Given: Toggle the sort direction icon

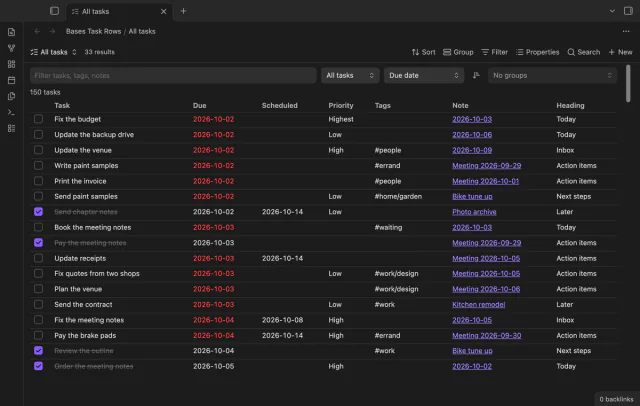Looking at the screenshot, I should (x=476, y=75).
